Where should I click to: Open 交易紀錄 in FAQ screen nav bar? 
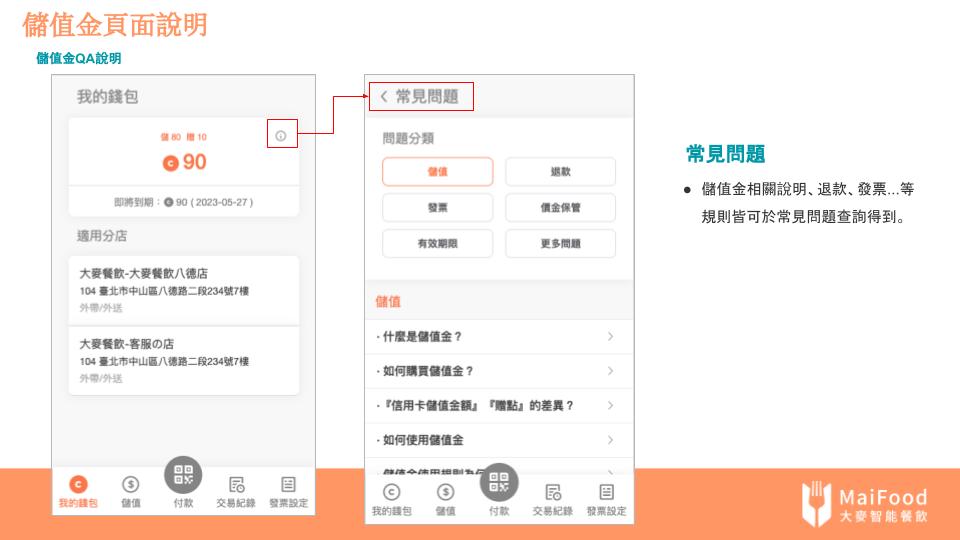(552, 498)
